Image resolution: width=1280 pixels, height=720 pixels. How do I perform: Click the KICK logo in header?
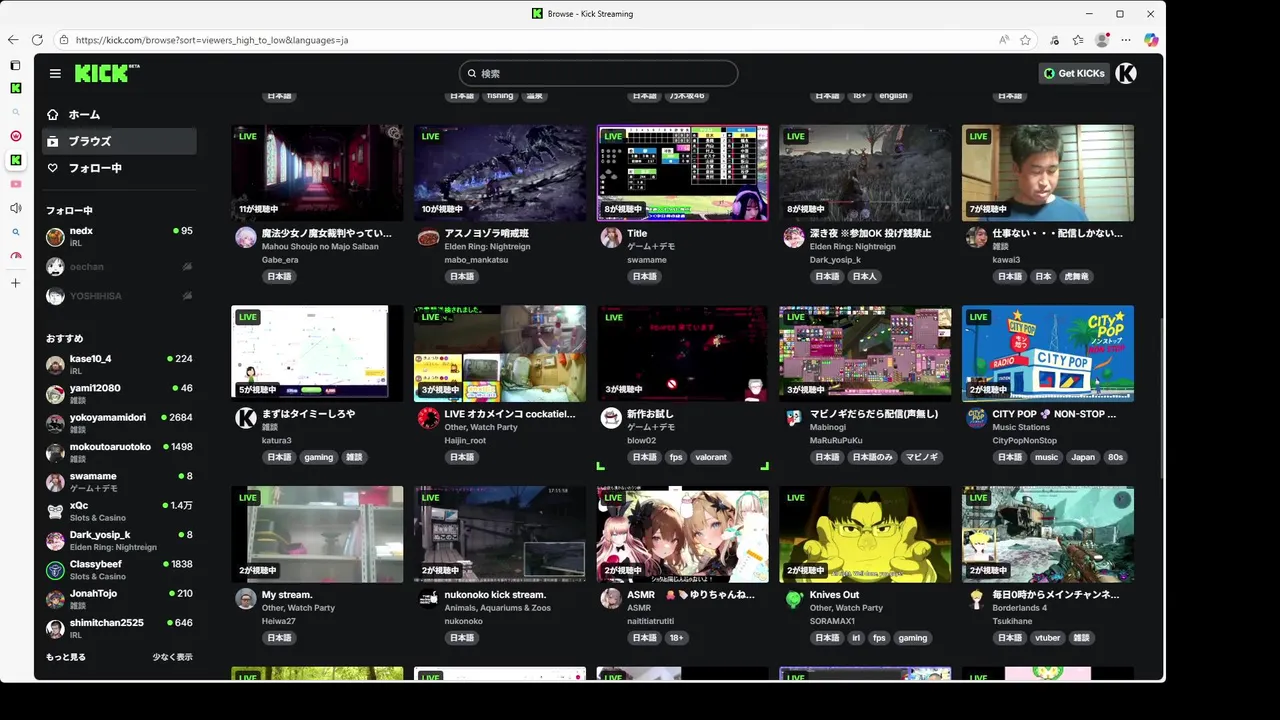pos(107,73)
